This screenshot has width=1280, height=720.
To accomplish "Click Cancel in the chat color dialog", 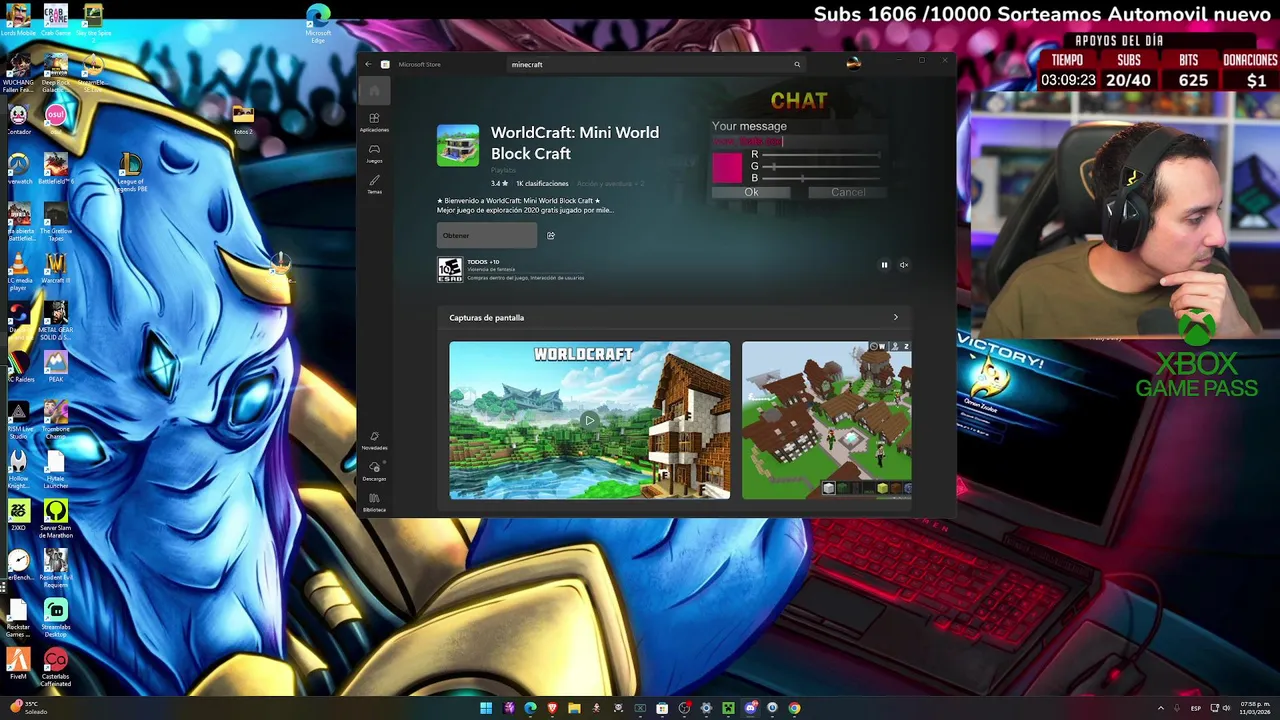I will [x=848, y=192].
